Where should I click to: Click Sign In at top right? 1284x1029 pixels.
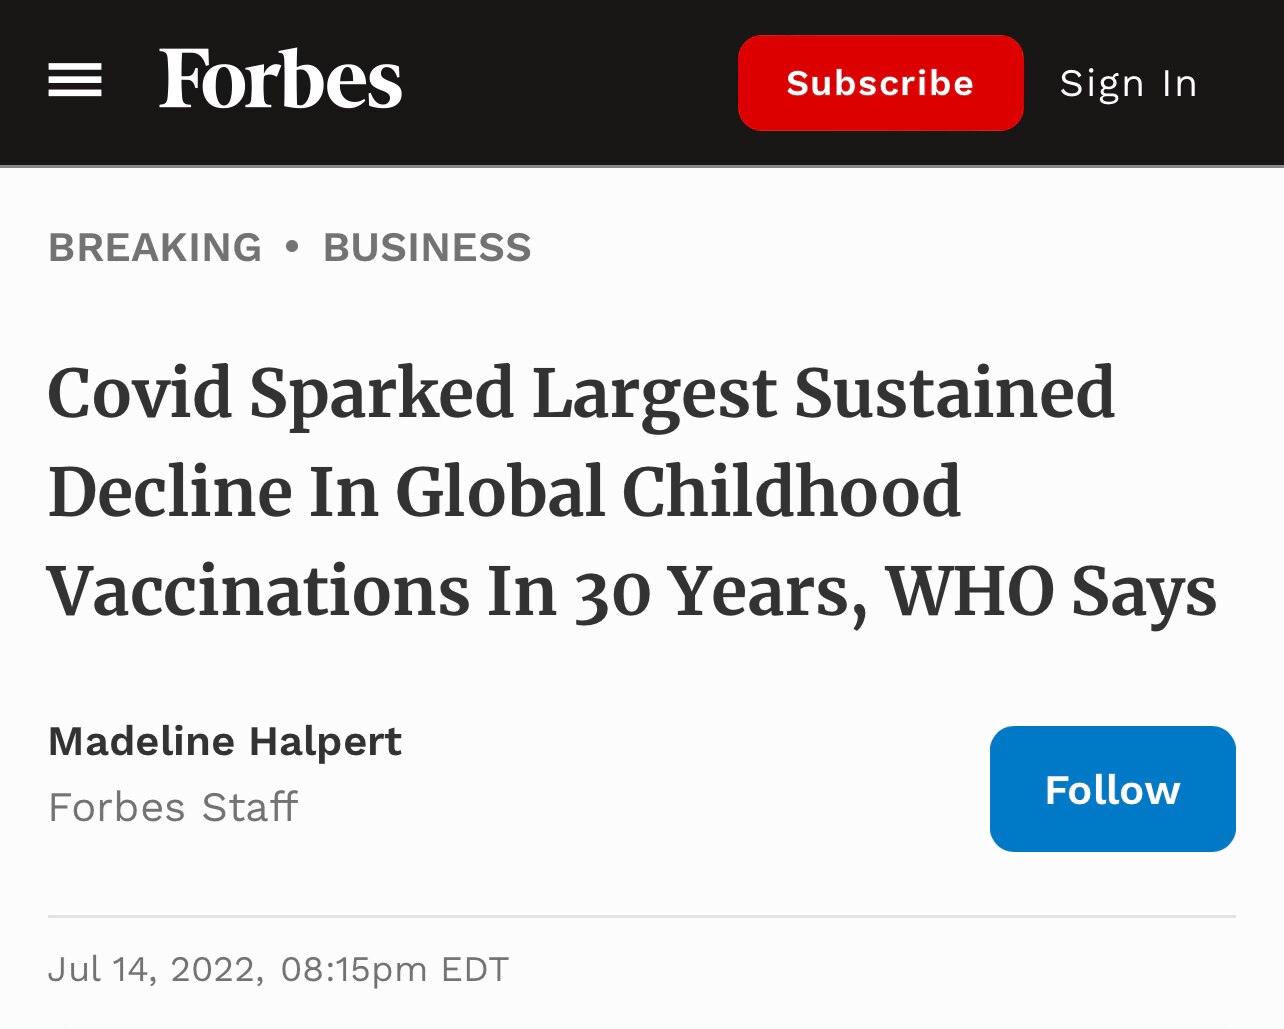pos(1128,83)
